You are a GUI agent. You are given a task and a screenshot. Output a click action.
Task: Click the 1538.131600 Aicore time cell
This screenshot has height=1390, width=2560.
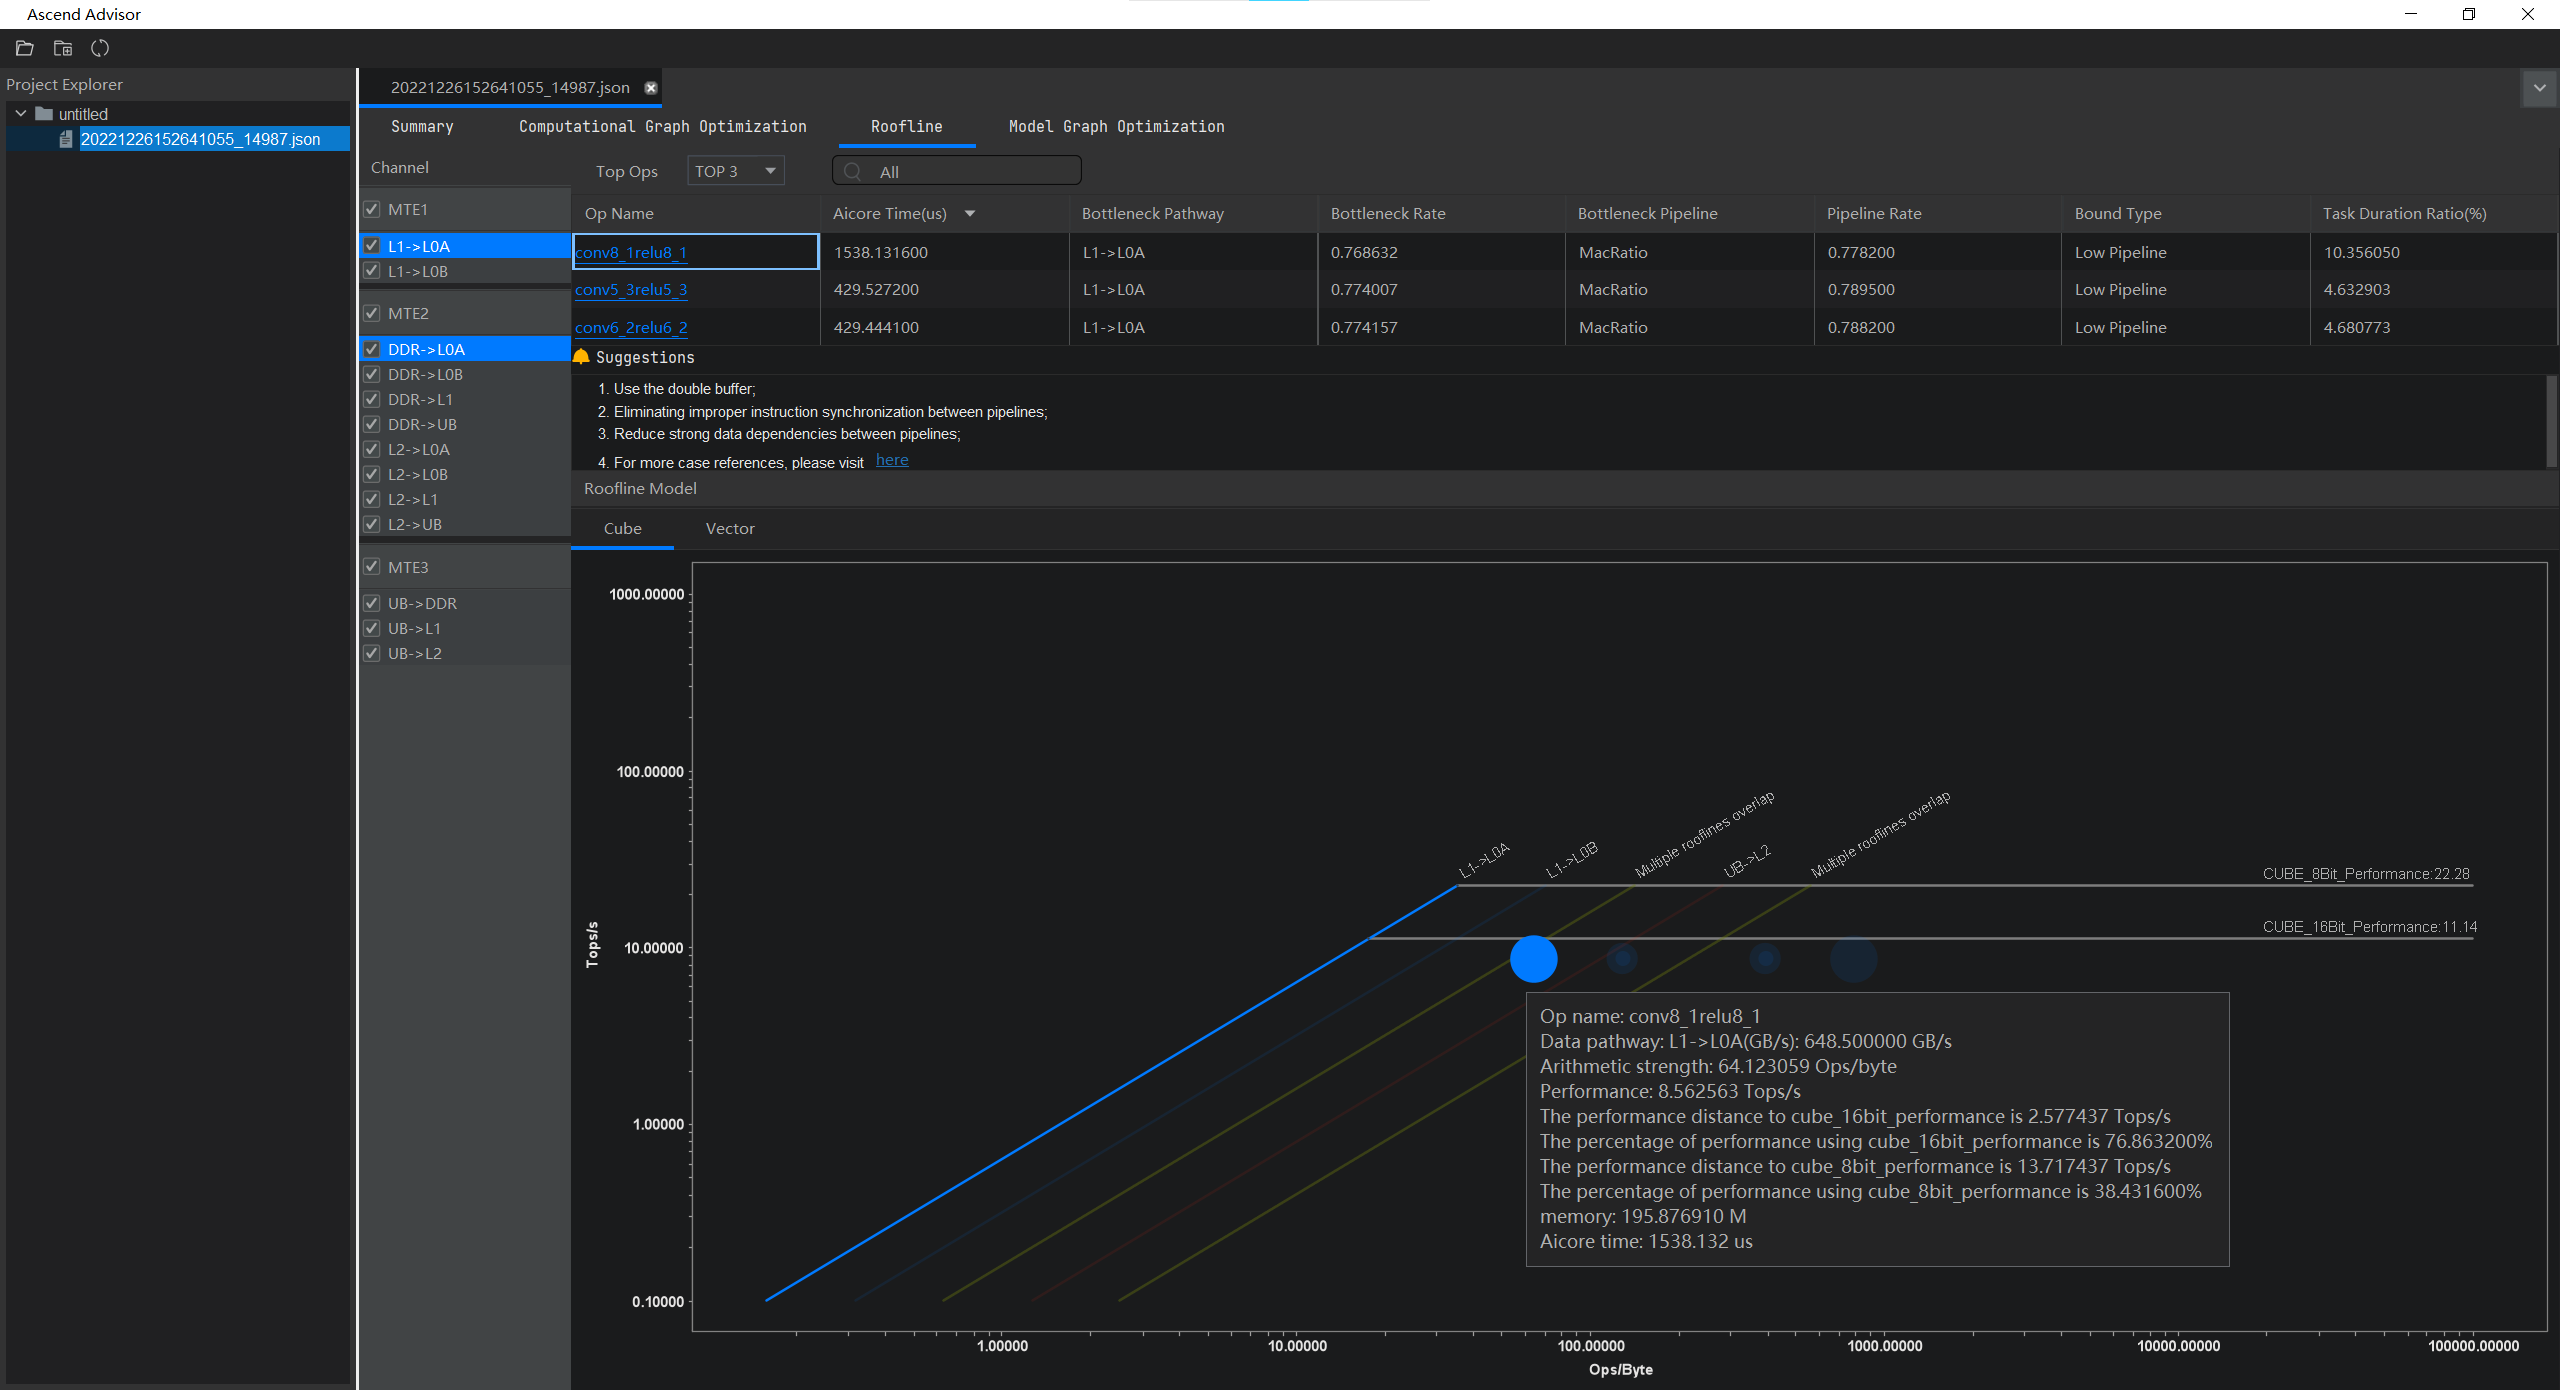coord(944,252)
